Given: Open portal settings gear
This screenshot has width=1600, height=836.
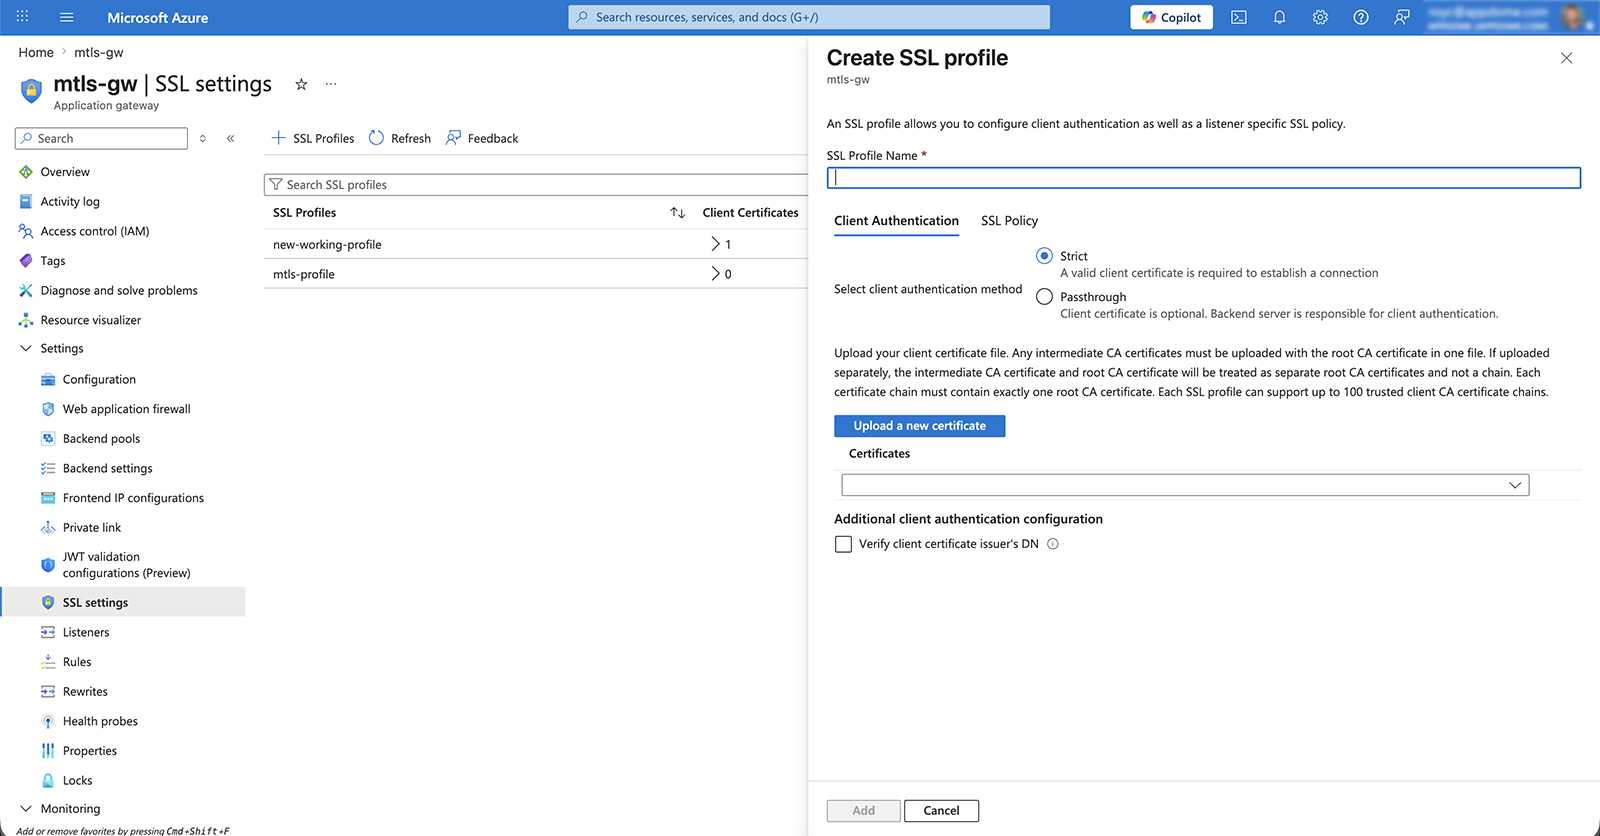Looking at the screenshot, I should 1320,17.
